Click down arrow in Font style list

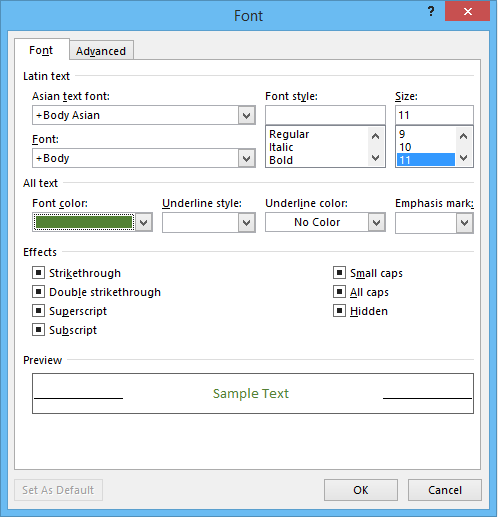tap(376, 158)
